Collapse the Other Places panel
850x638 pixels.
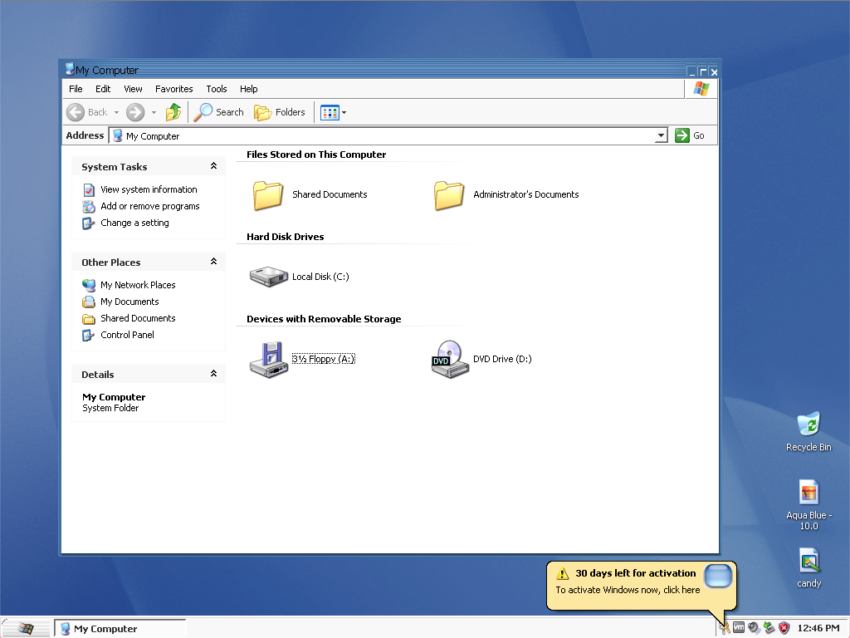(214, 261)
